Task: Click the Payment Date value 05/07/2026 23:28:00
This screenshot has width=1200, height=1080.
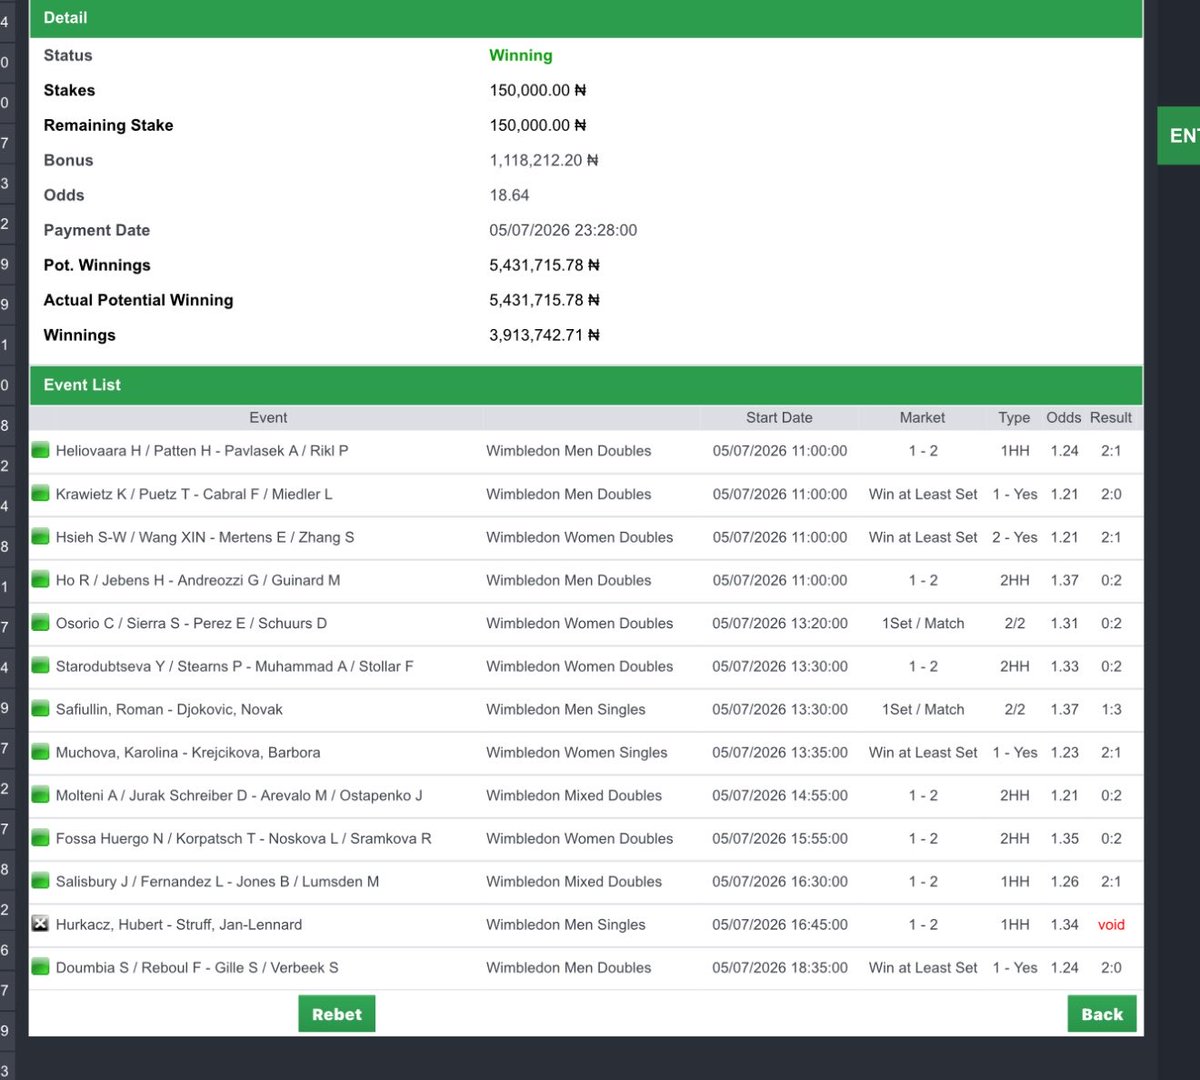Action: coord(563,230)
